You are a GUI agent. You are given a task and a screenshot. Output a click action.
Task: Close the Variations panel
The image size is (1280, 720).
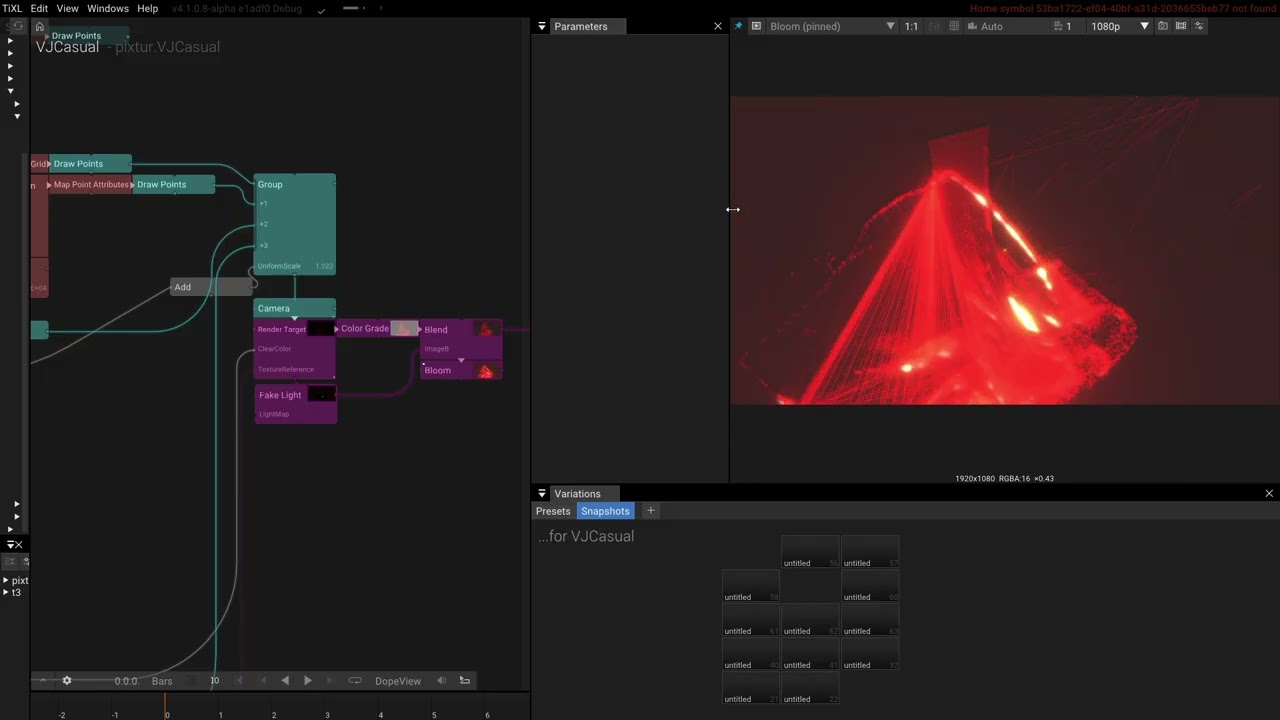1269,494
